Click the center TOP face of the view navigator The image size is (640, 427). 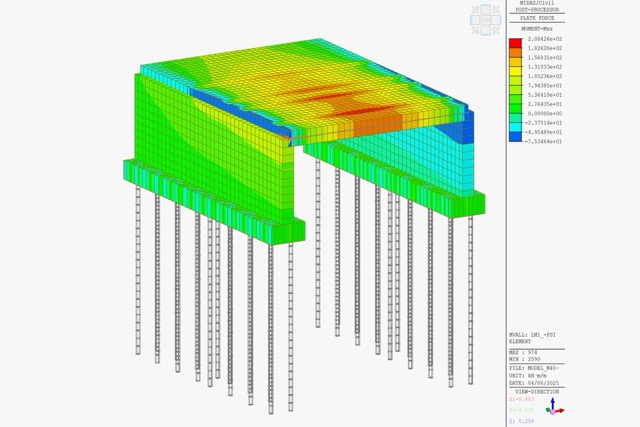486,20
